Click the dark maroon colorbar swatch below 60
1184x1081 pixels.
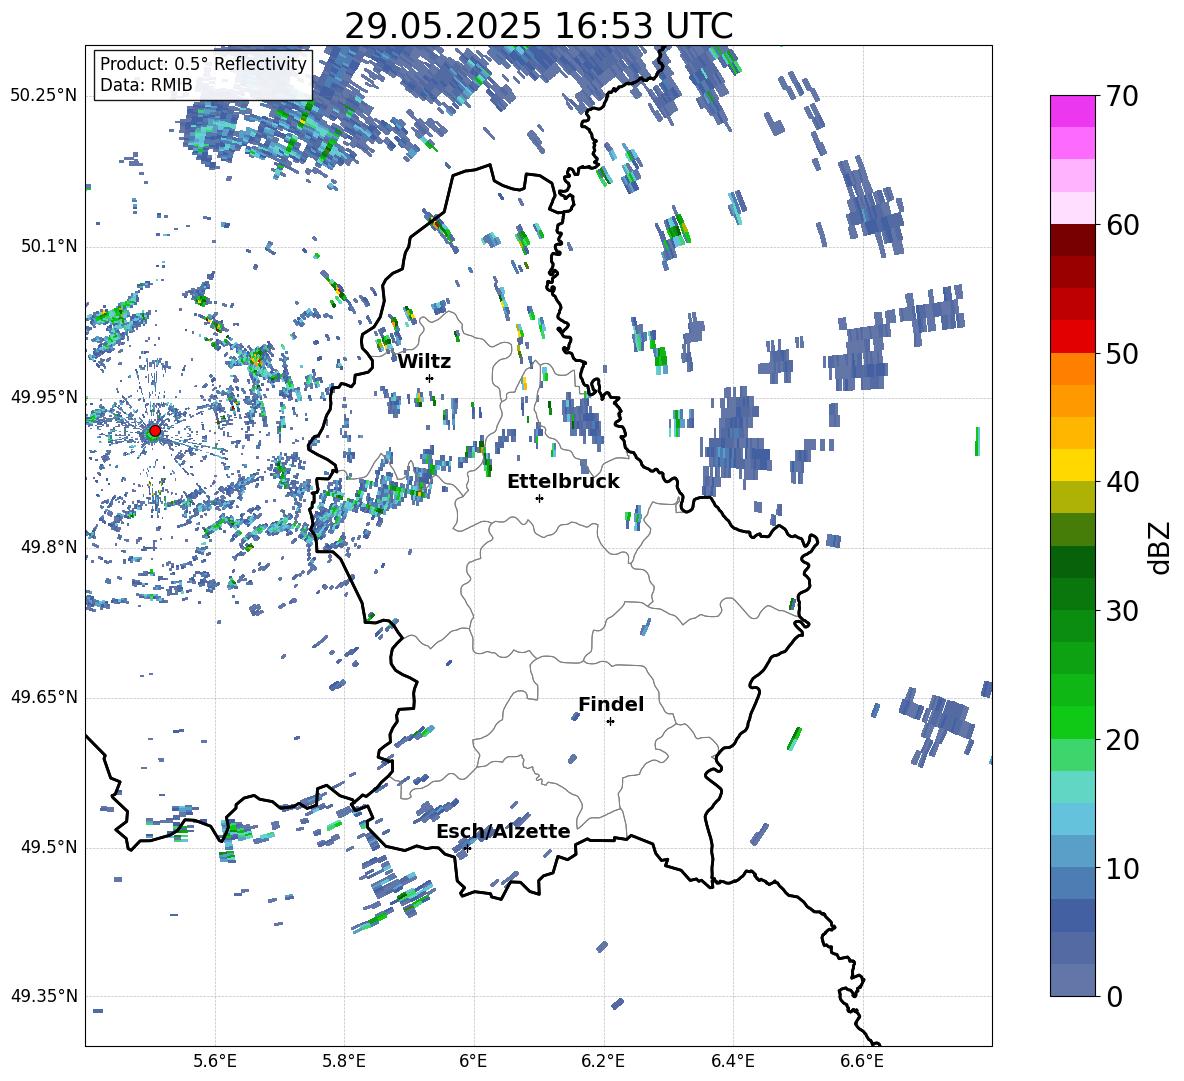1072,241
